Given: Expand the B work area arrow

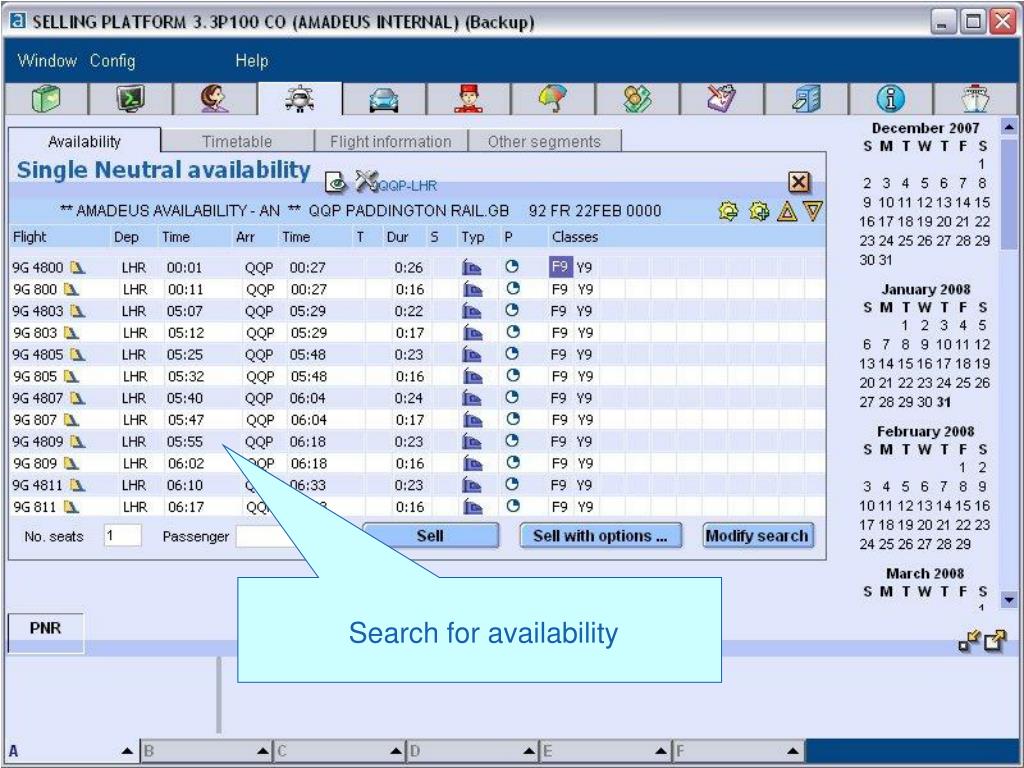Looking at the screenshot, I should 263,751.
